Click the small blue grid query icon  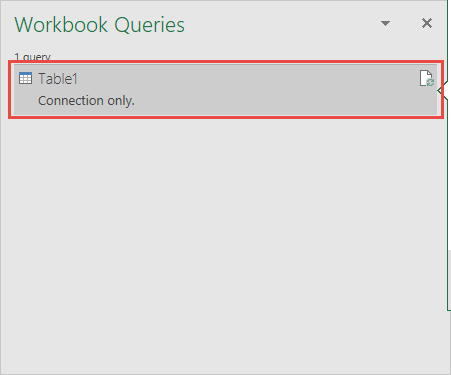point(25,78)
